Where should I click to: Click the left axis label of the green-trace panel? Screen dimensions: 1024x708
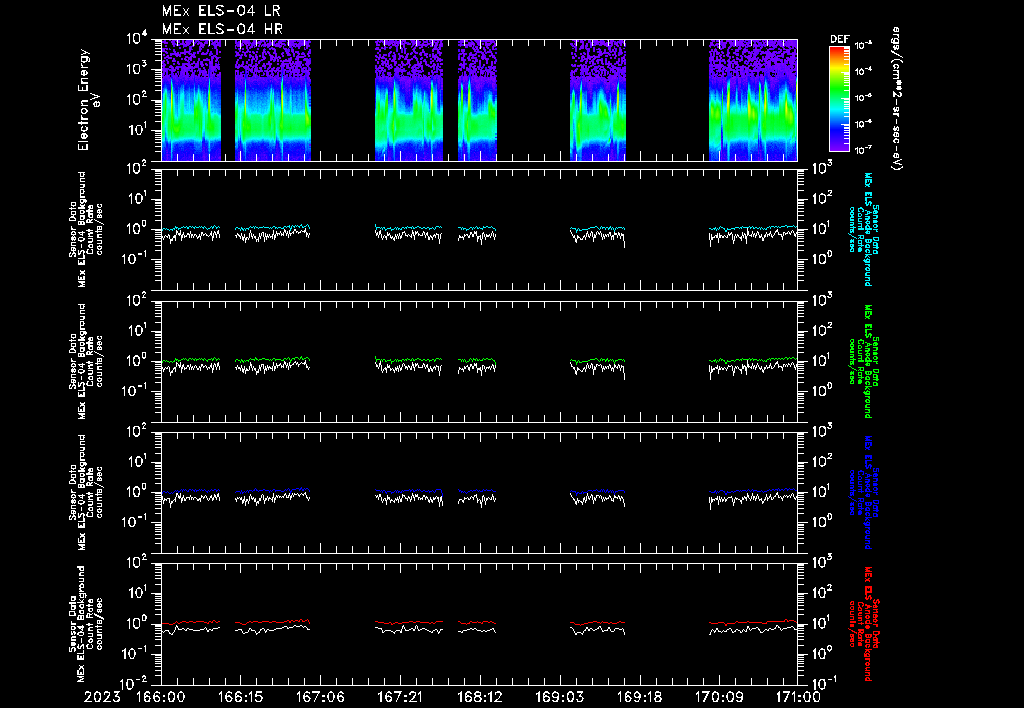86,361
